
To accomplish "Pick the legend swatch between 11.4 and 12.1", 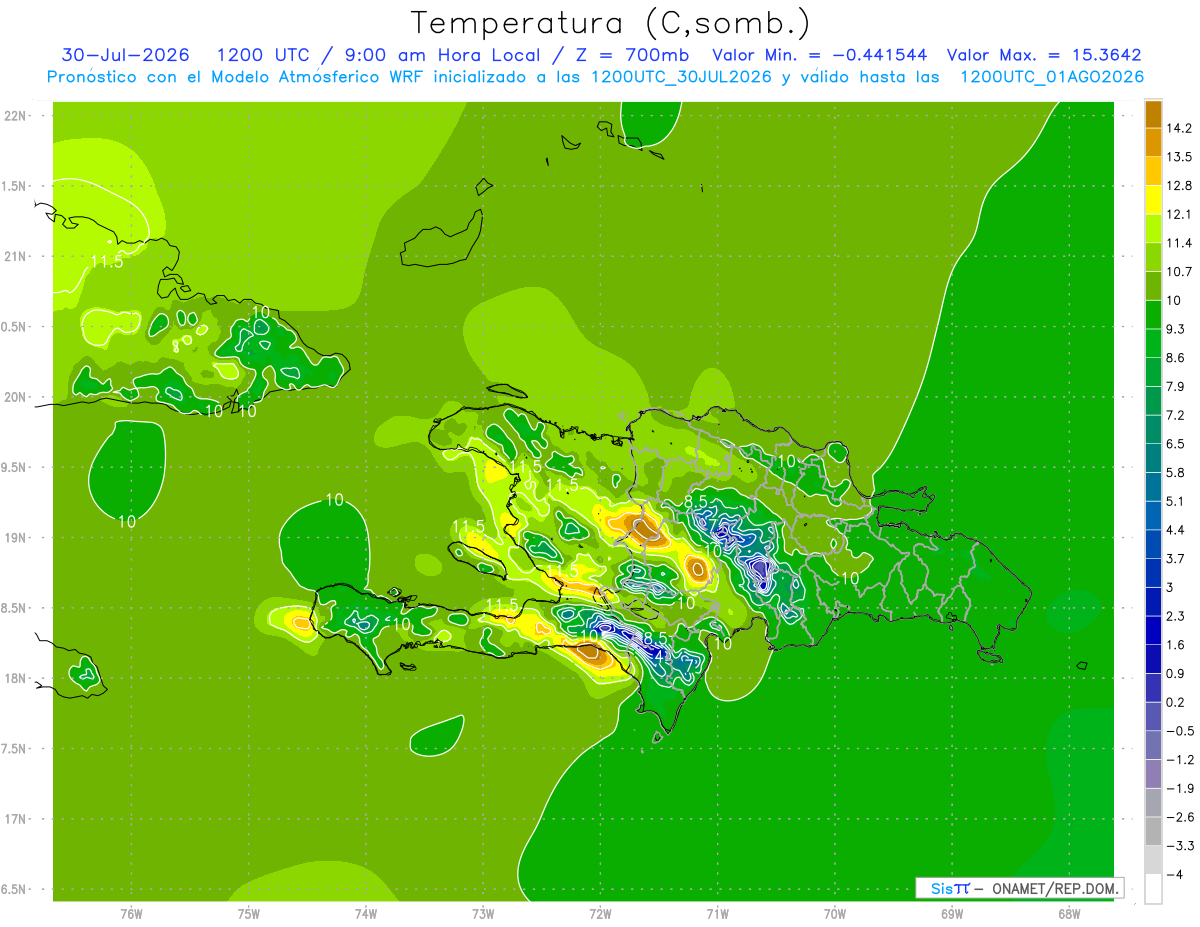I will [1153, 228].
